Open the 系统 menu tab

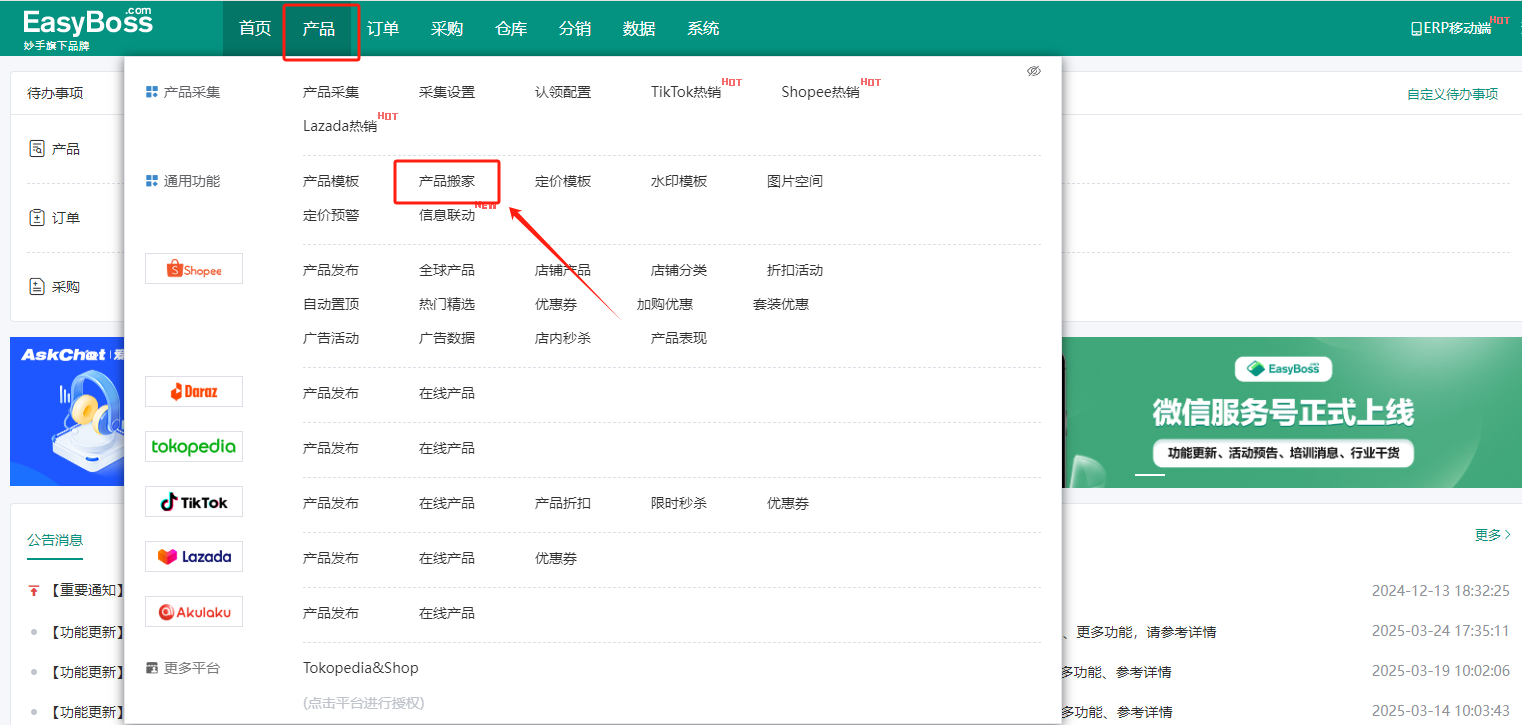[703, 29]
